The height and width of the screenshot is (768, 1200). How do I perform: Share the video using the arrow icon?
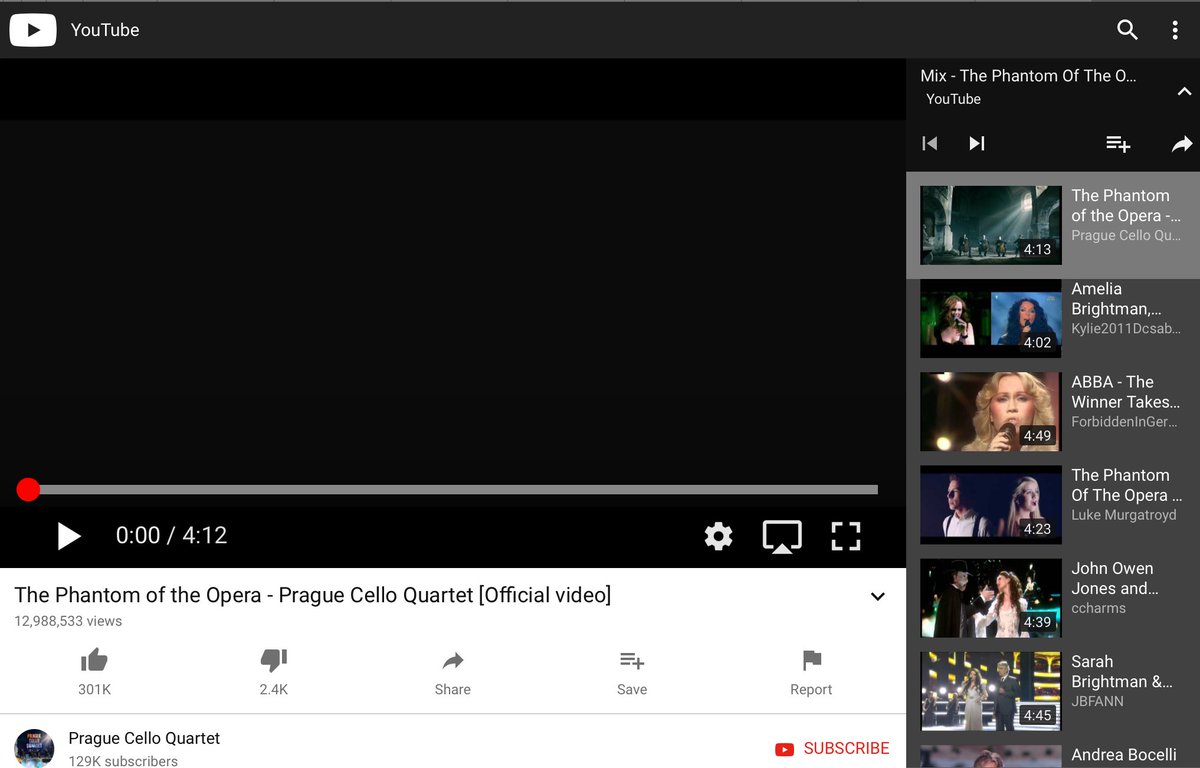tap(453, 660)
